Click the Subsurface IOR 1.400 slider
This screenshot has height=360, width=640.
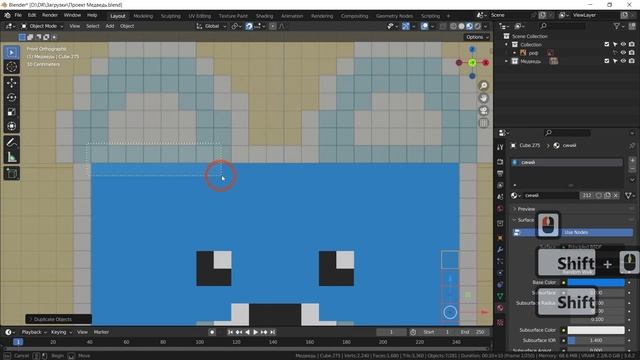[596, 340]
